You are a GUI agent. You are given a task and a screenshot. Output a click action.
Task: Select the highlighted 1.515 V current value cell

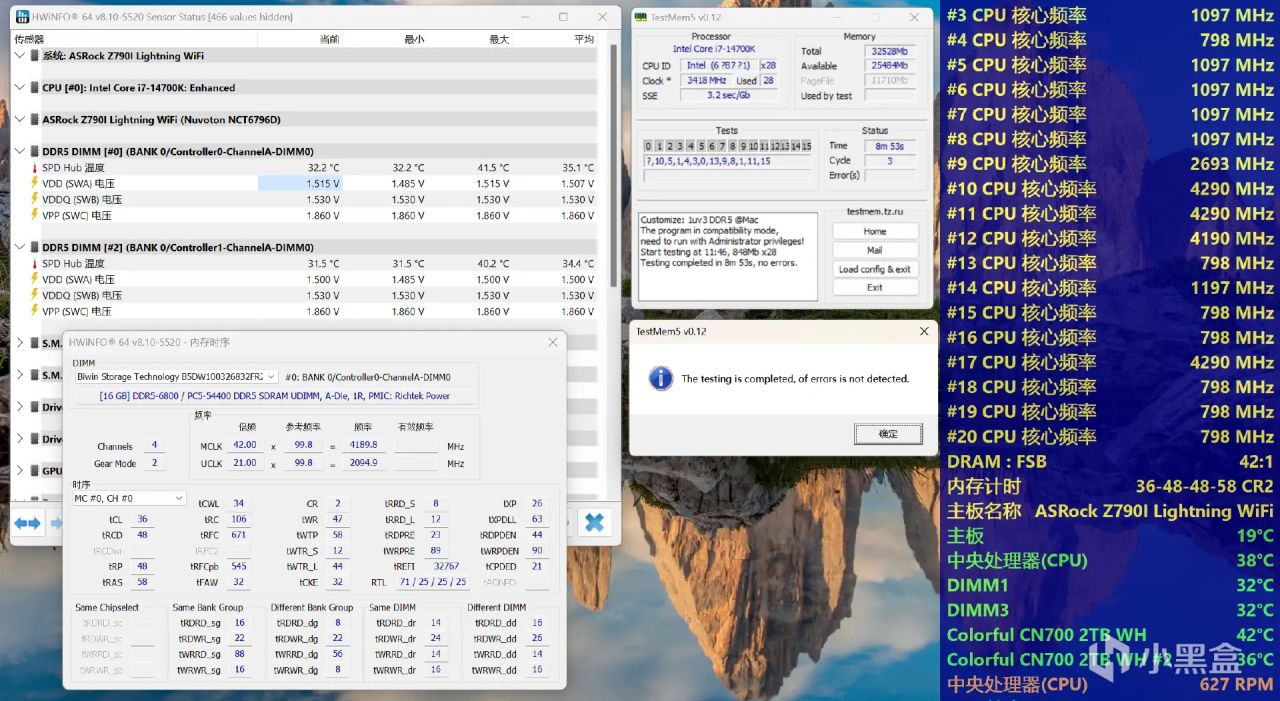300,184
